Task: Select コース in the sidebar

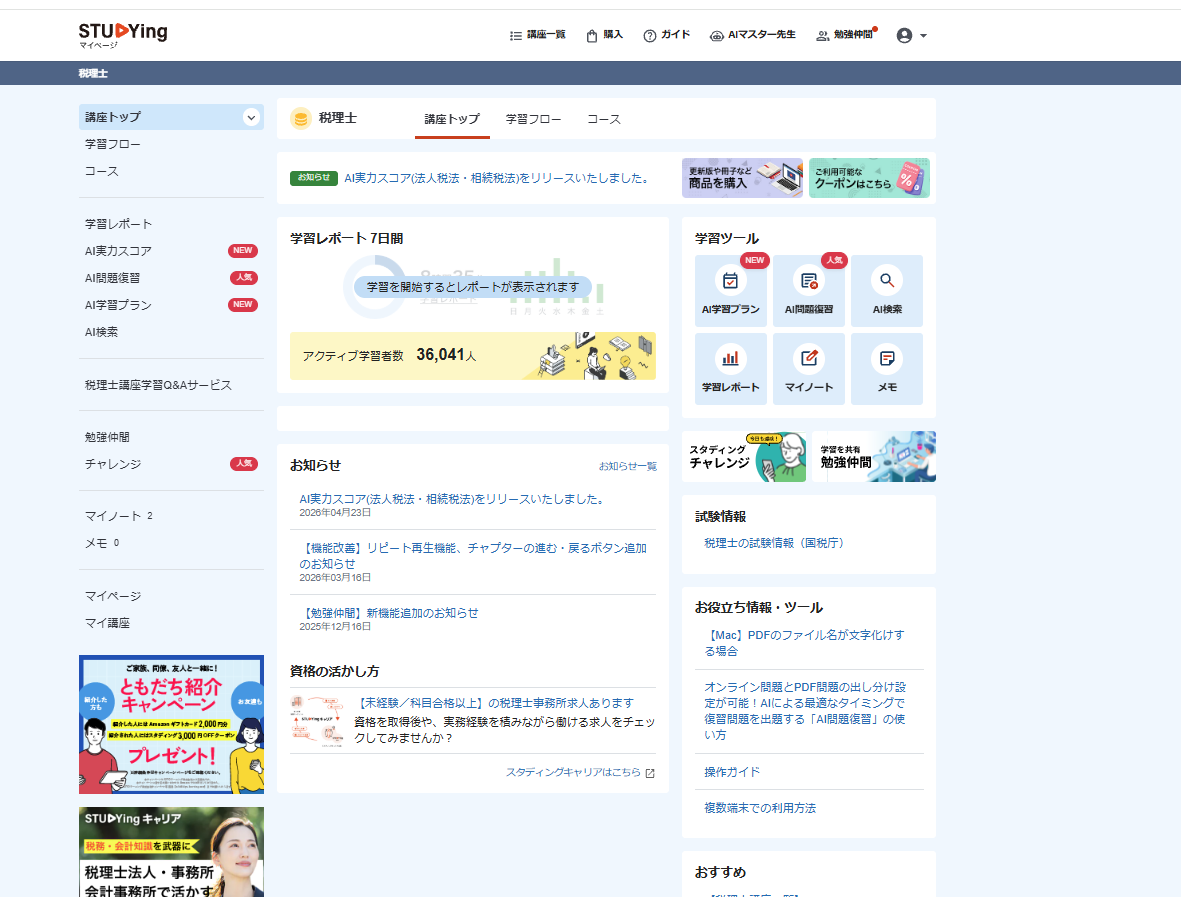Action: coord(102,171)
